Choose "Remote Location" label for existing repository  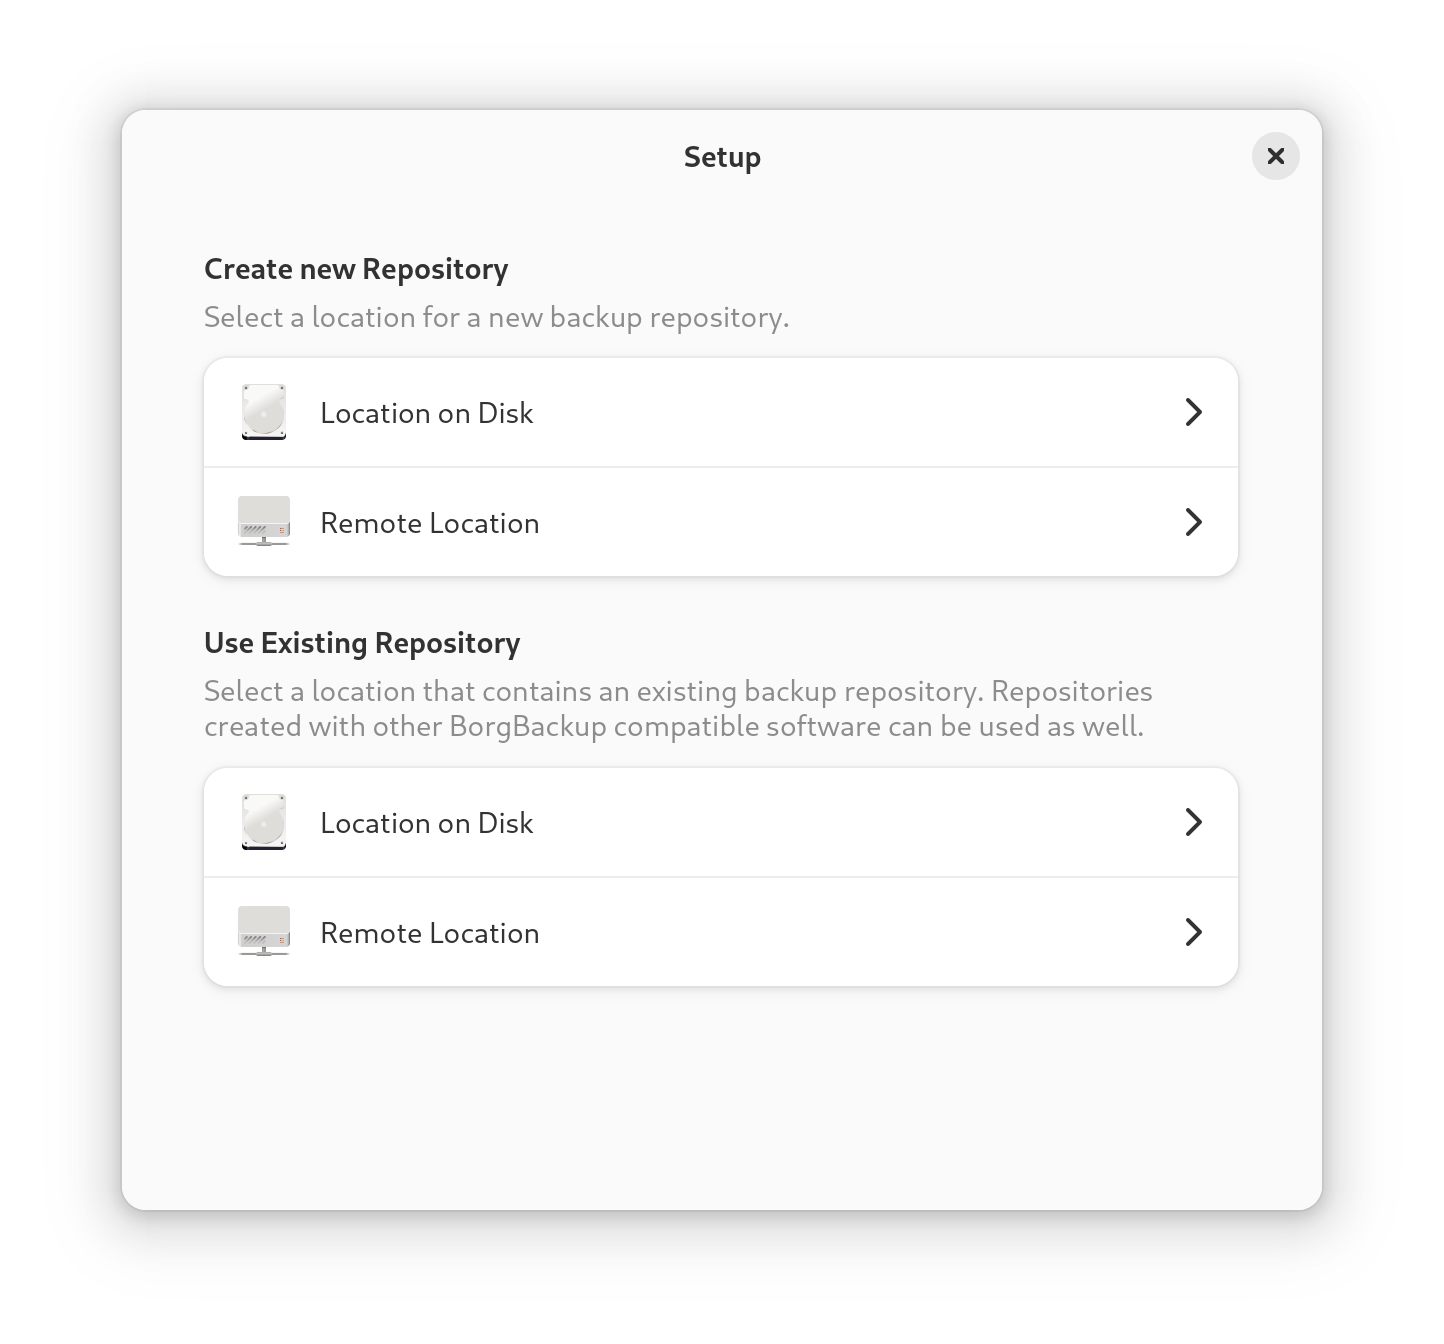coord(429,933)
